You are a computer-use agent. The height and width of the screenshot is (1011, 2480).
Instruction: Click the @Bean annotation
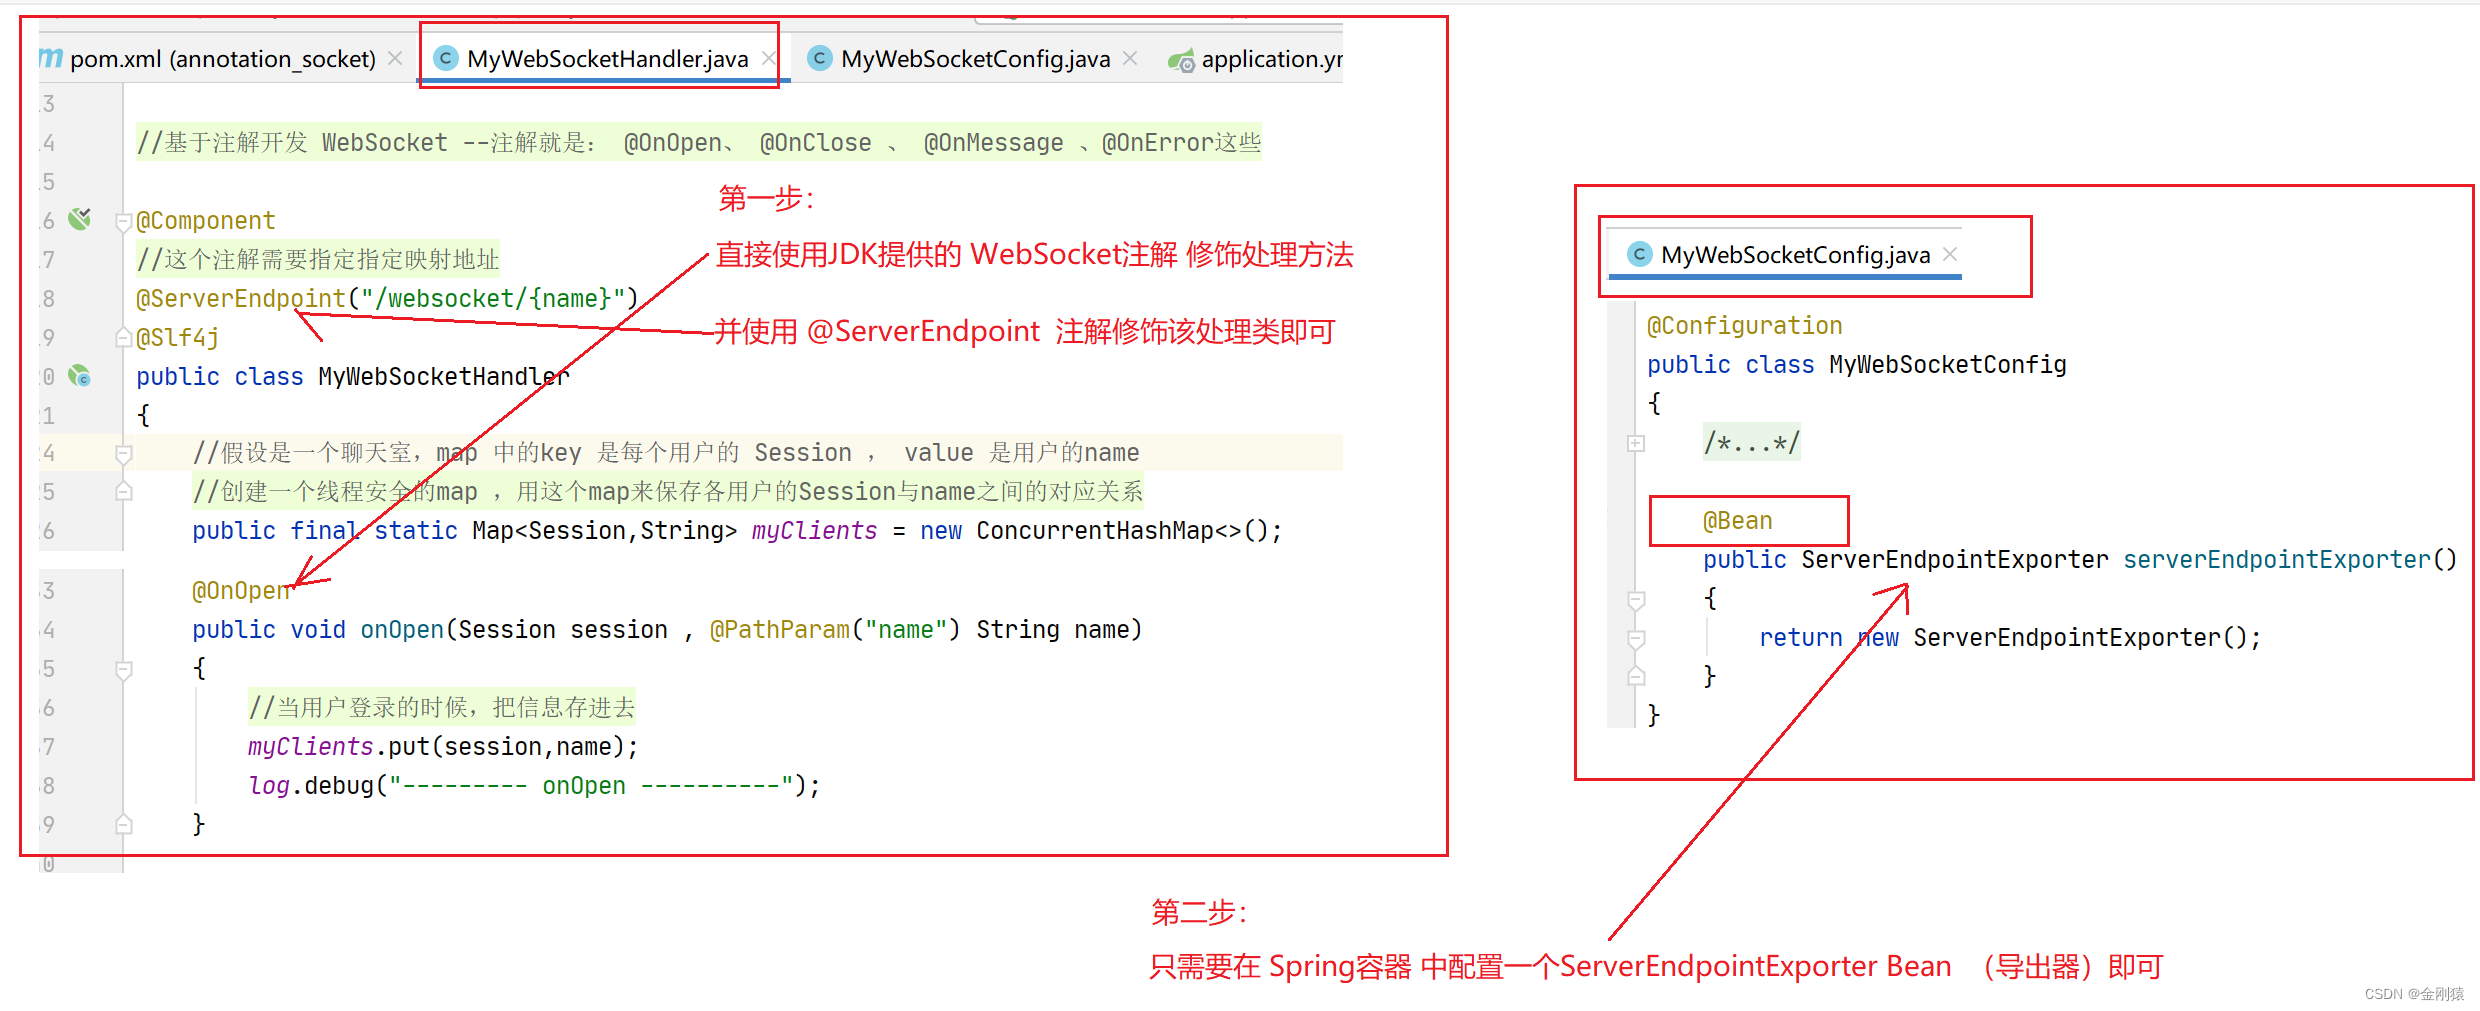(x=1738, y=521)
